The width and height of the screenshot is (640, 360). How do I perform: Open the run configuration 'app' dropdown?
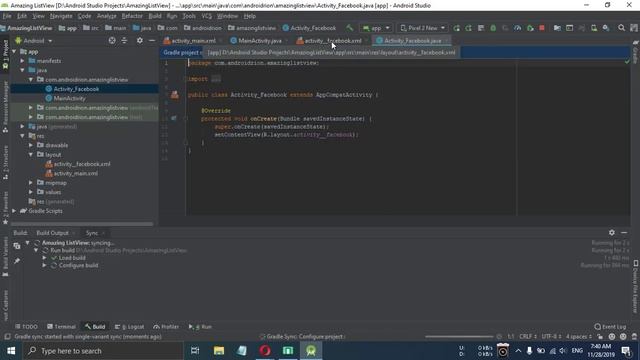[376, 28]
